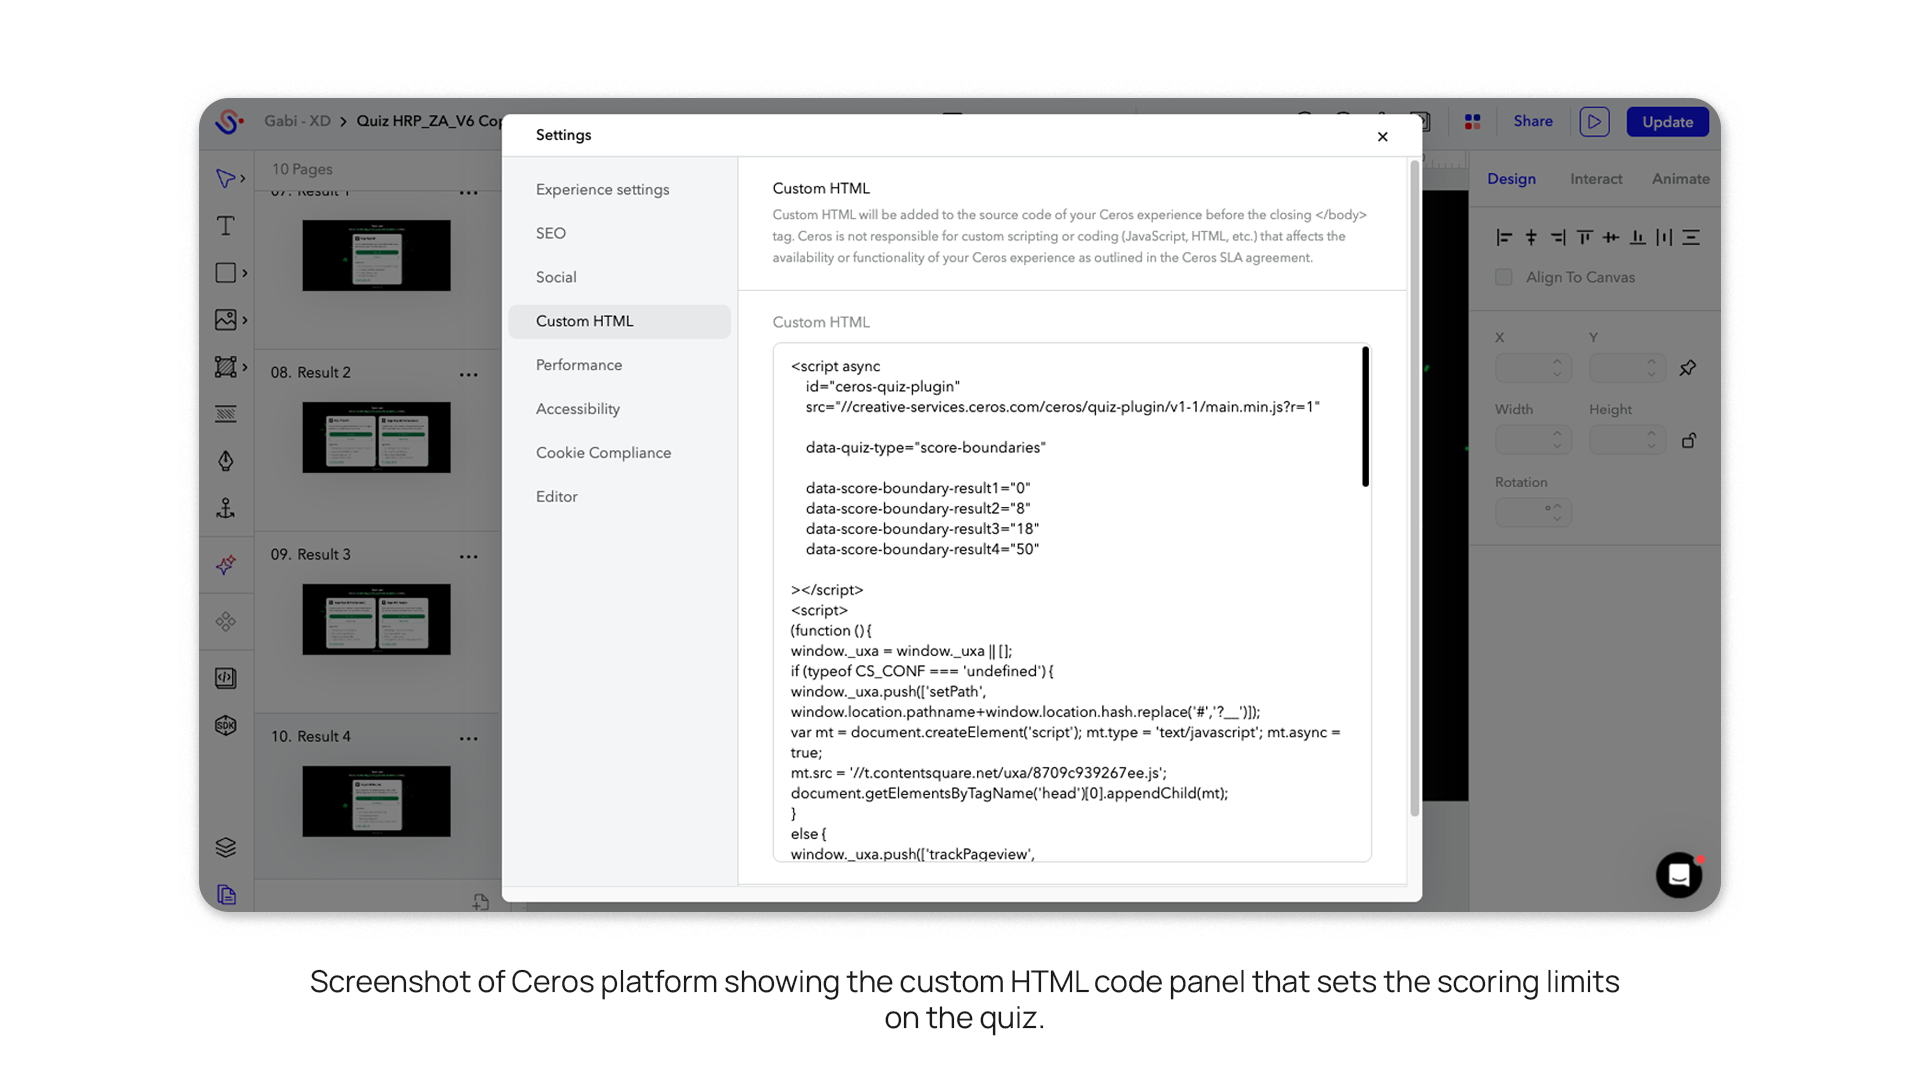Image resolution: width=1920 pixels, height=1080 pixels.
Task: Click the code editor scrollbar
Action: (x=1365, y=418)
